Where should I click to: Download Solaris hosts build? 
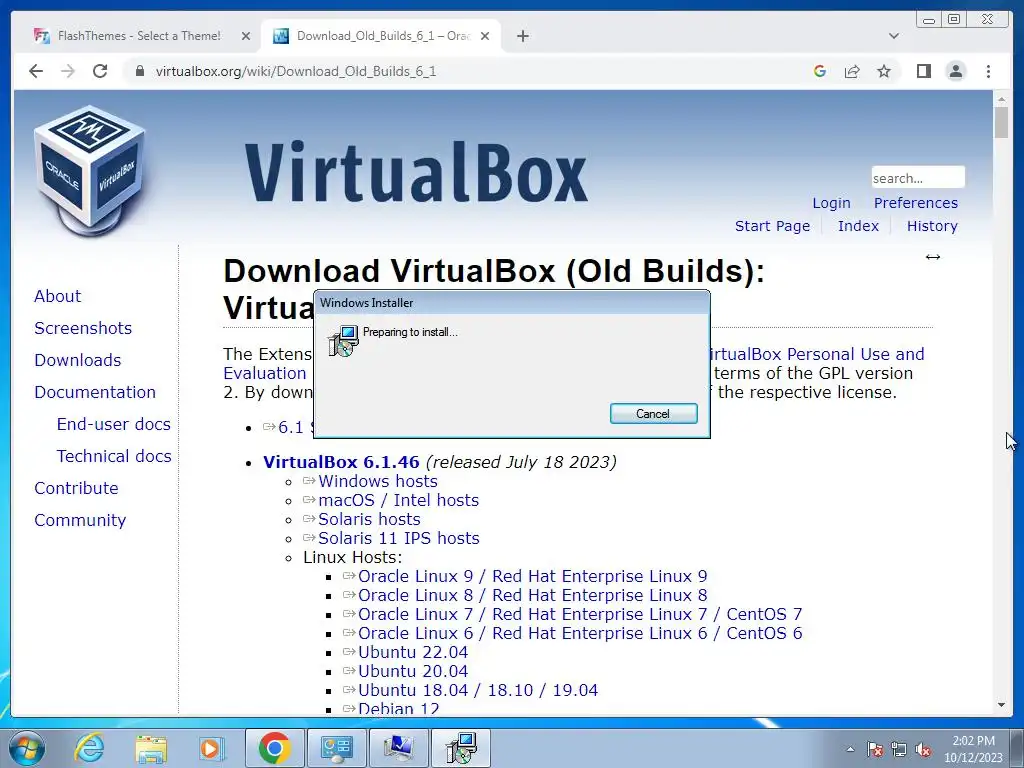369,519
